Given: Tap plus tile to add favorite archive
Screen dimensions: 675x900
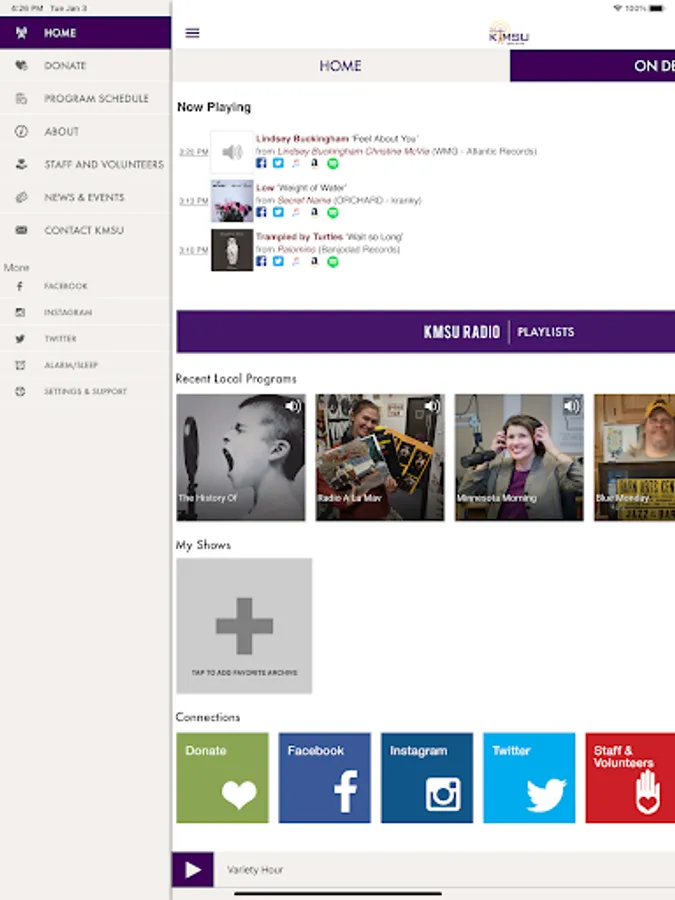Looking at the screenshot, I should click(245, 626).
